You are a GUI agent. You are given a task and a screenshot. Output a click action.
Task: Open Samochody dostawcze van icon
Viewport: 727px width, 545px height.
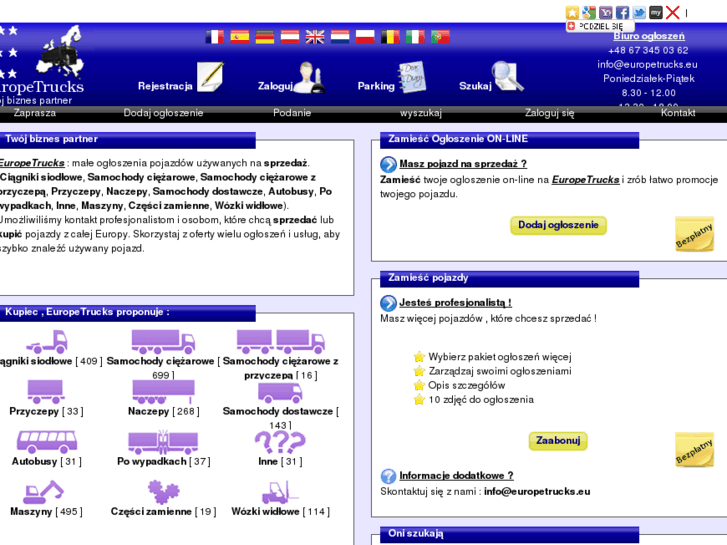[280, 392]
